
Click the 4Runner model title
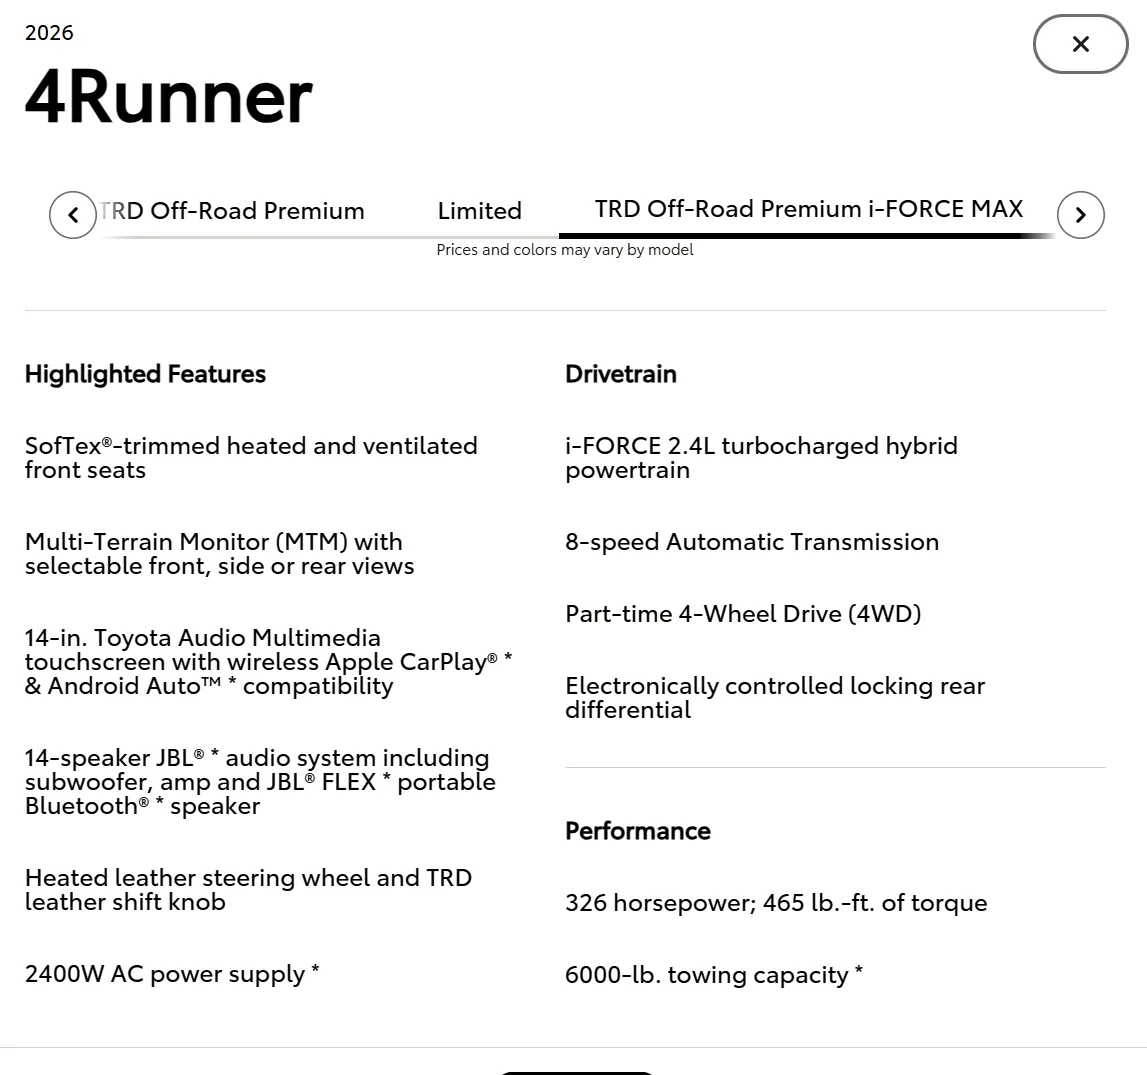coord(169,97)
